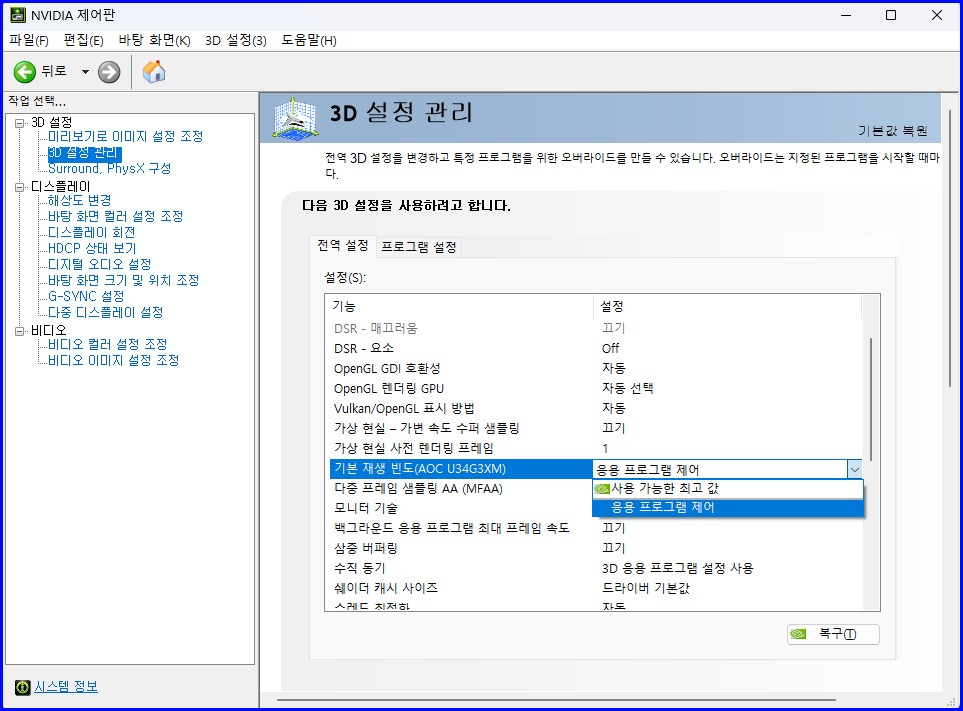Open the 편집(E) menu
963x711 pixels.
pyautogui.click(x=84, y=41)
